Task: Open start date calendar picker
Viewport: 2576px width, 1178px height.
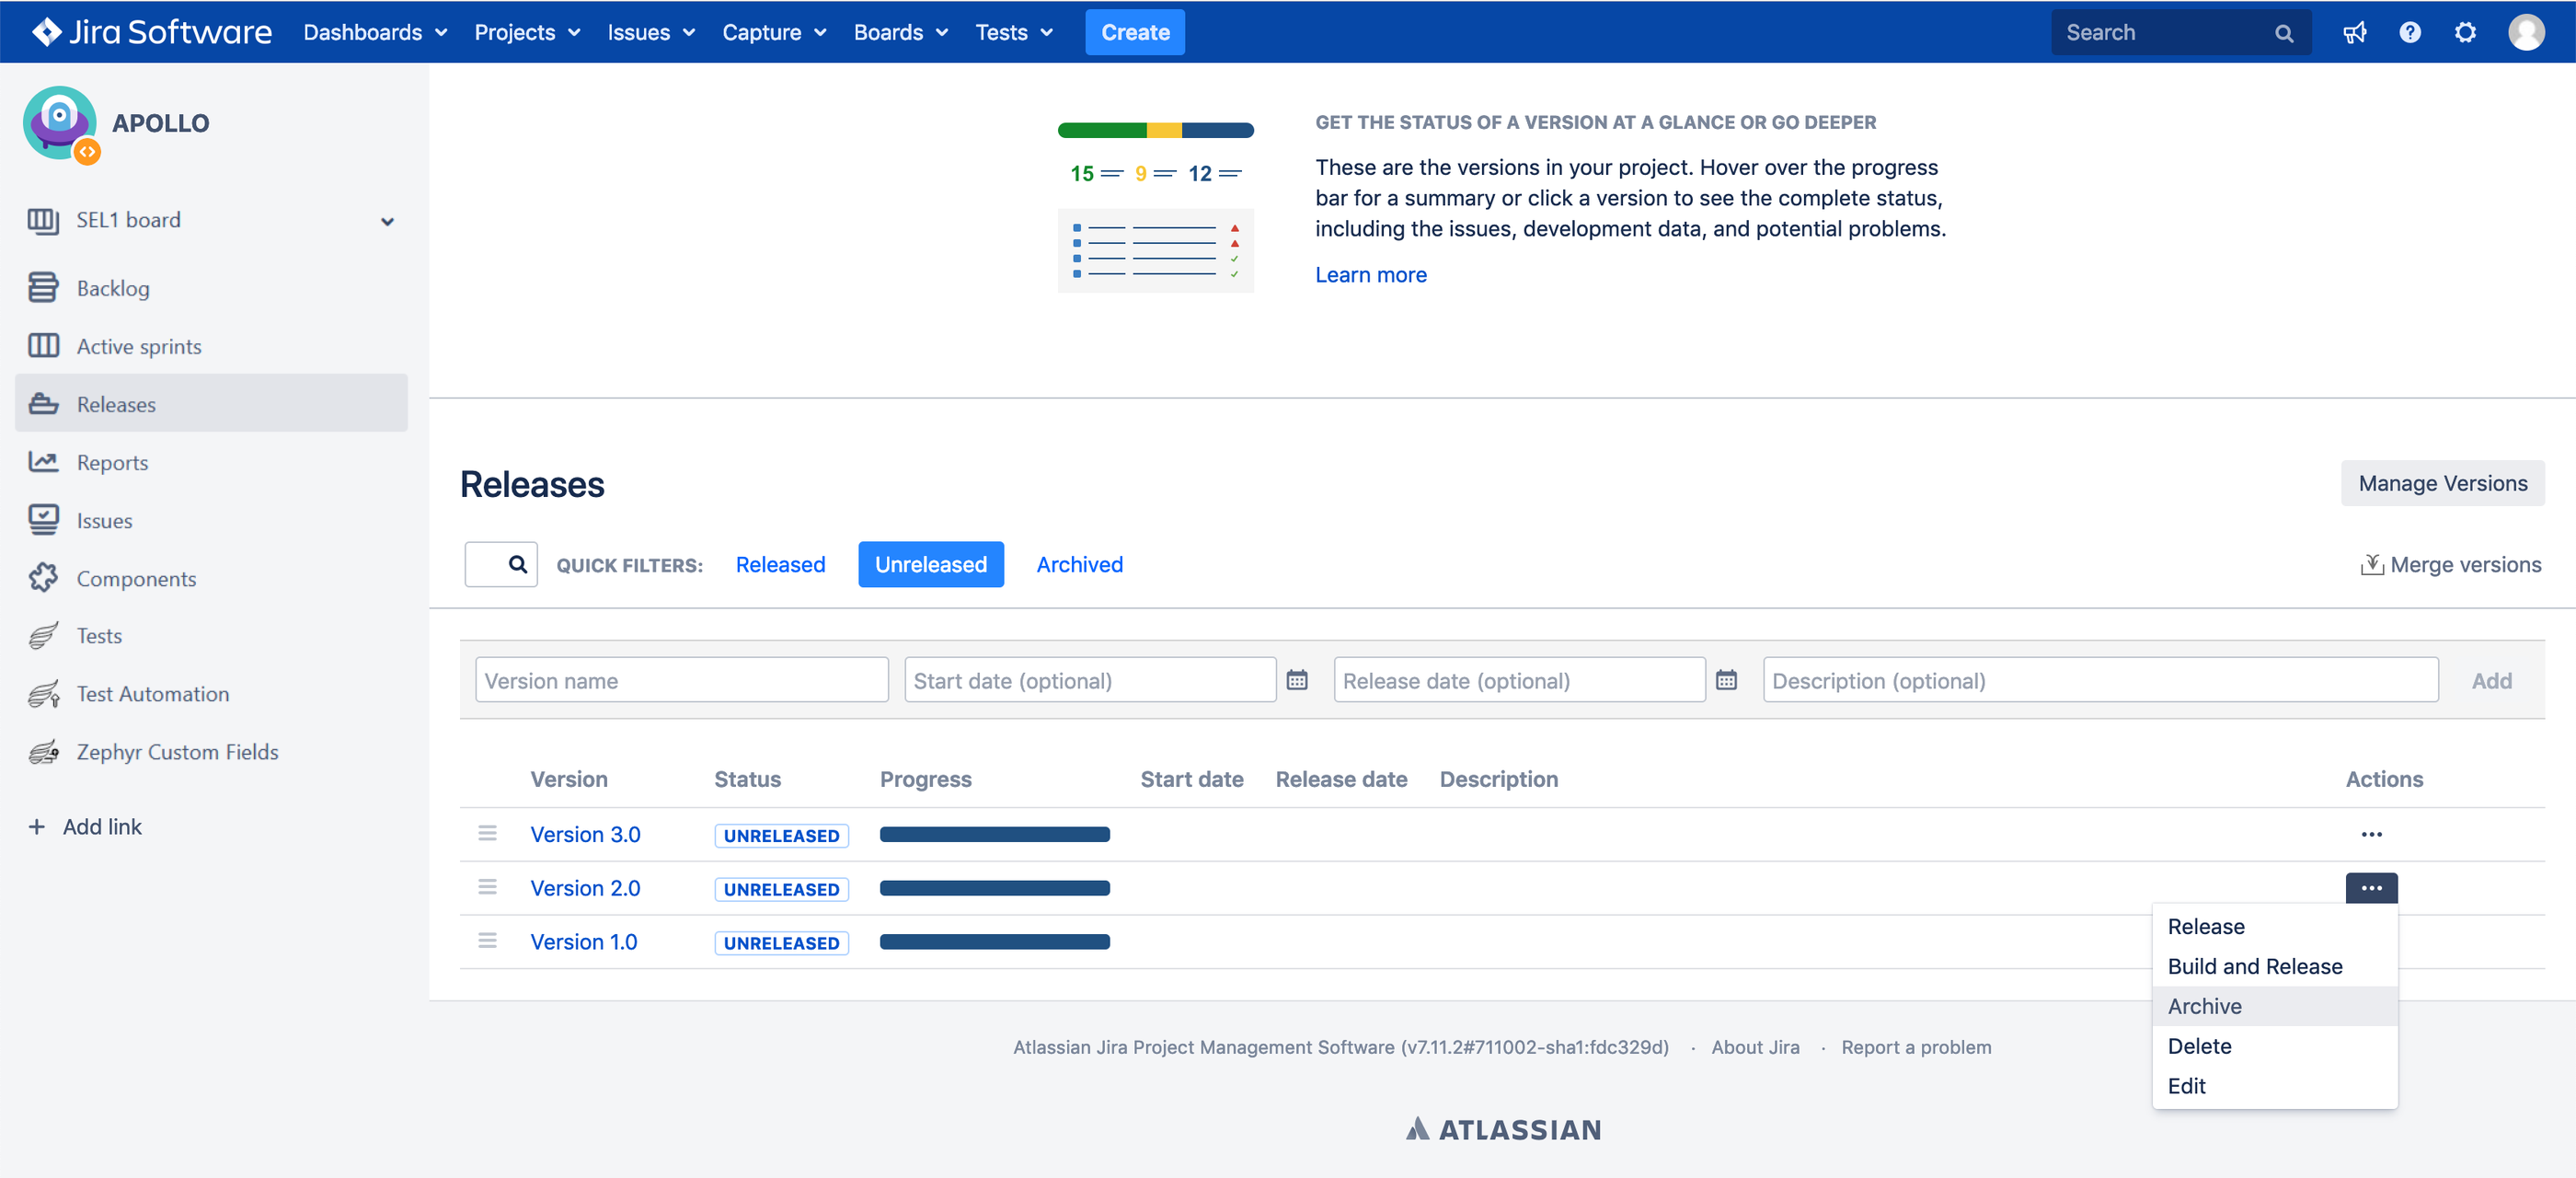Action: tap(1297, 680)
